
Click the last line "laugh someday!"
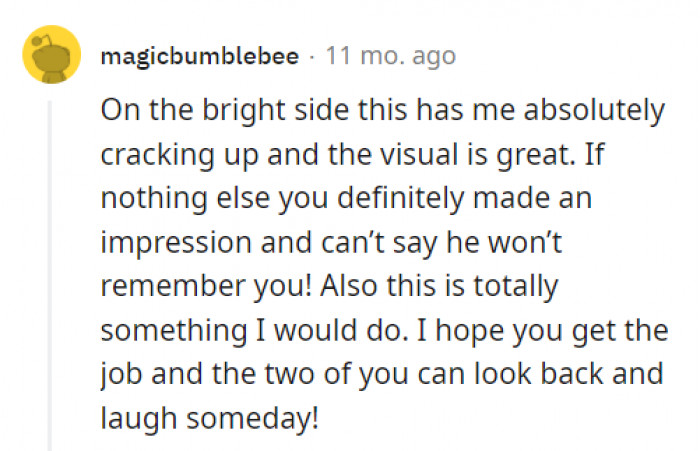(209, 416)
